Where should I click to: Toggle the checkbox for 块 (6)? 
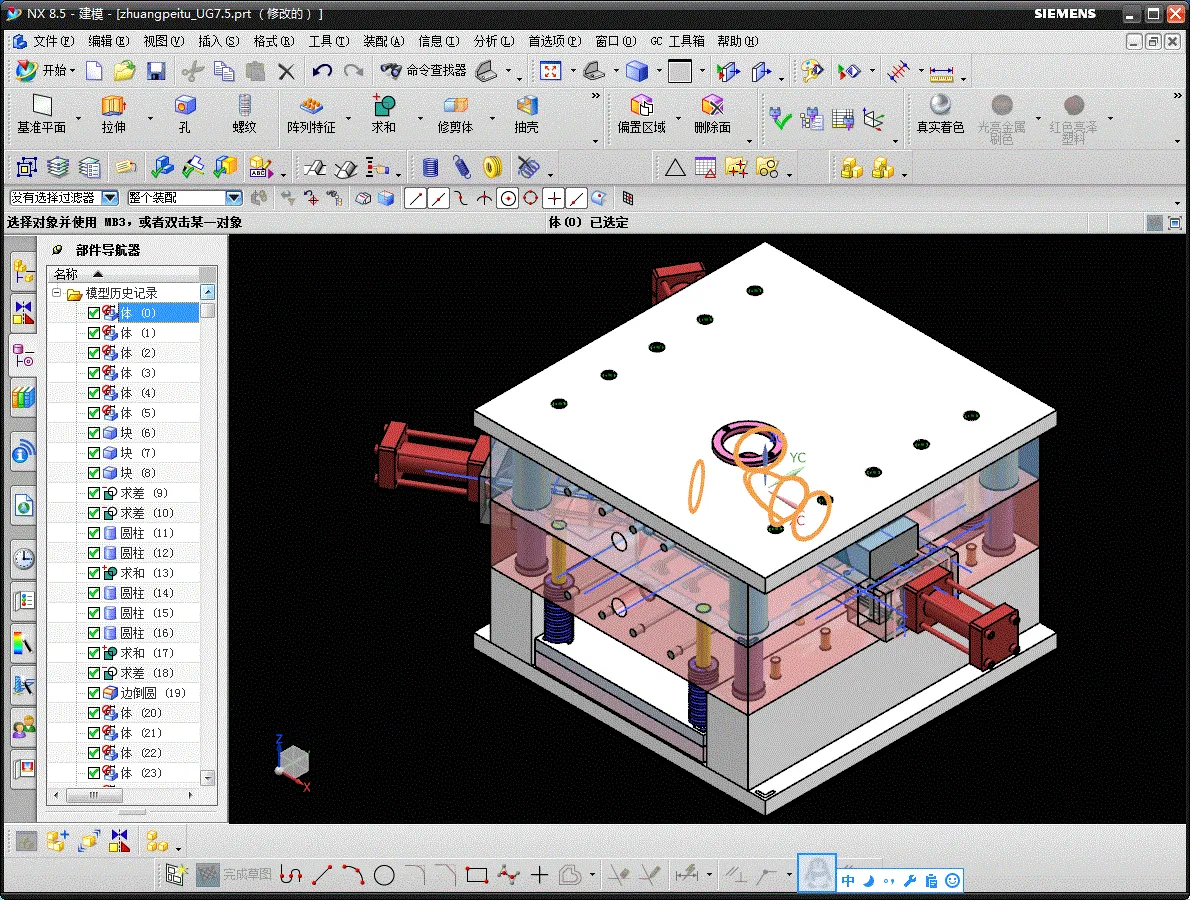click(x=94, y=433)
